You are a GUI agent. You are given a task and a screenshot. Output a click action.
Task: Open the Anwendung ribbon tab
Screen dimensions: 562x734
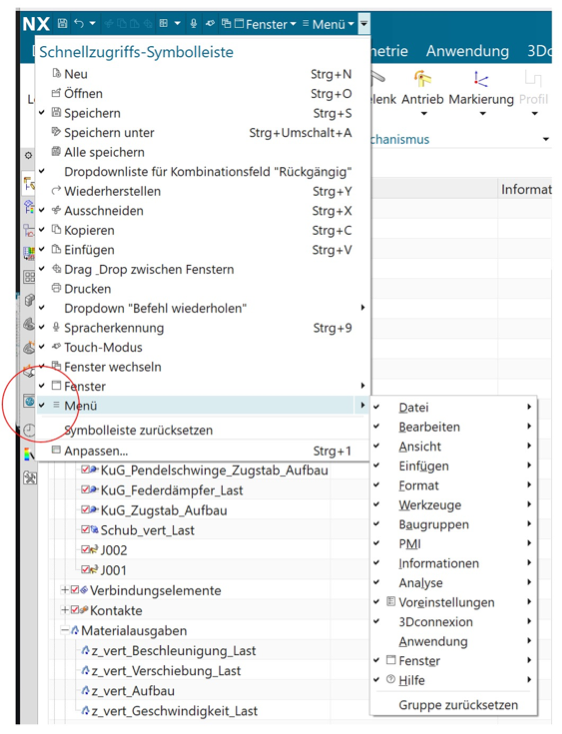pos(467,51)
